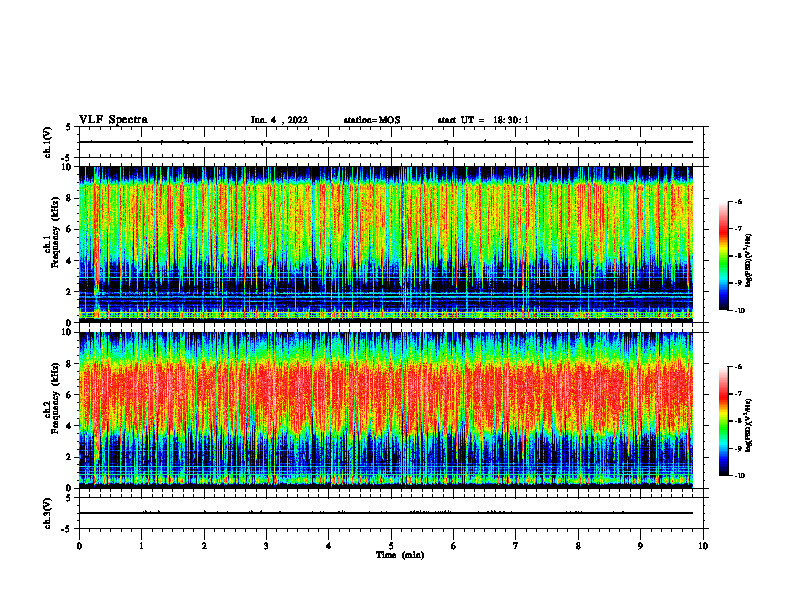
Task: Click the ch.1 spectrogram panel
Action: (x=386, y=244)
